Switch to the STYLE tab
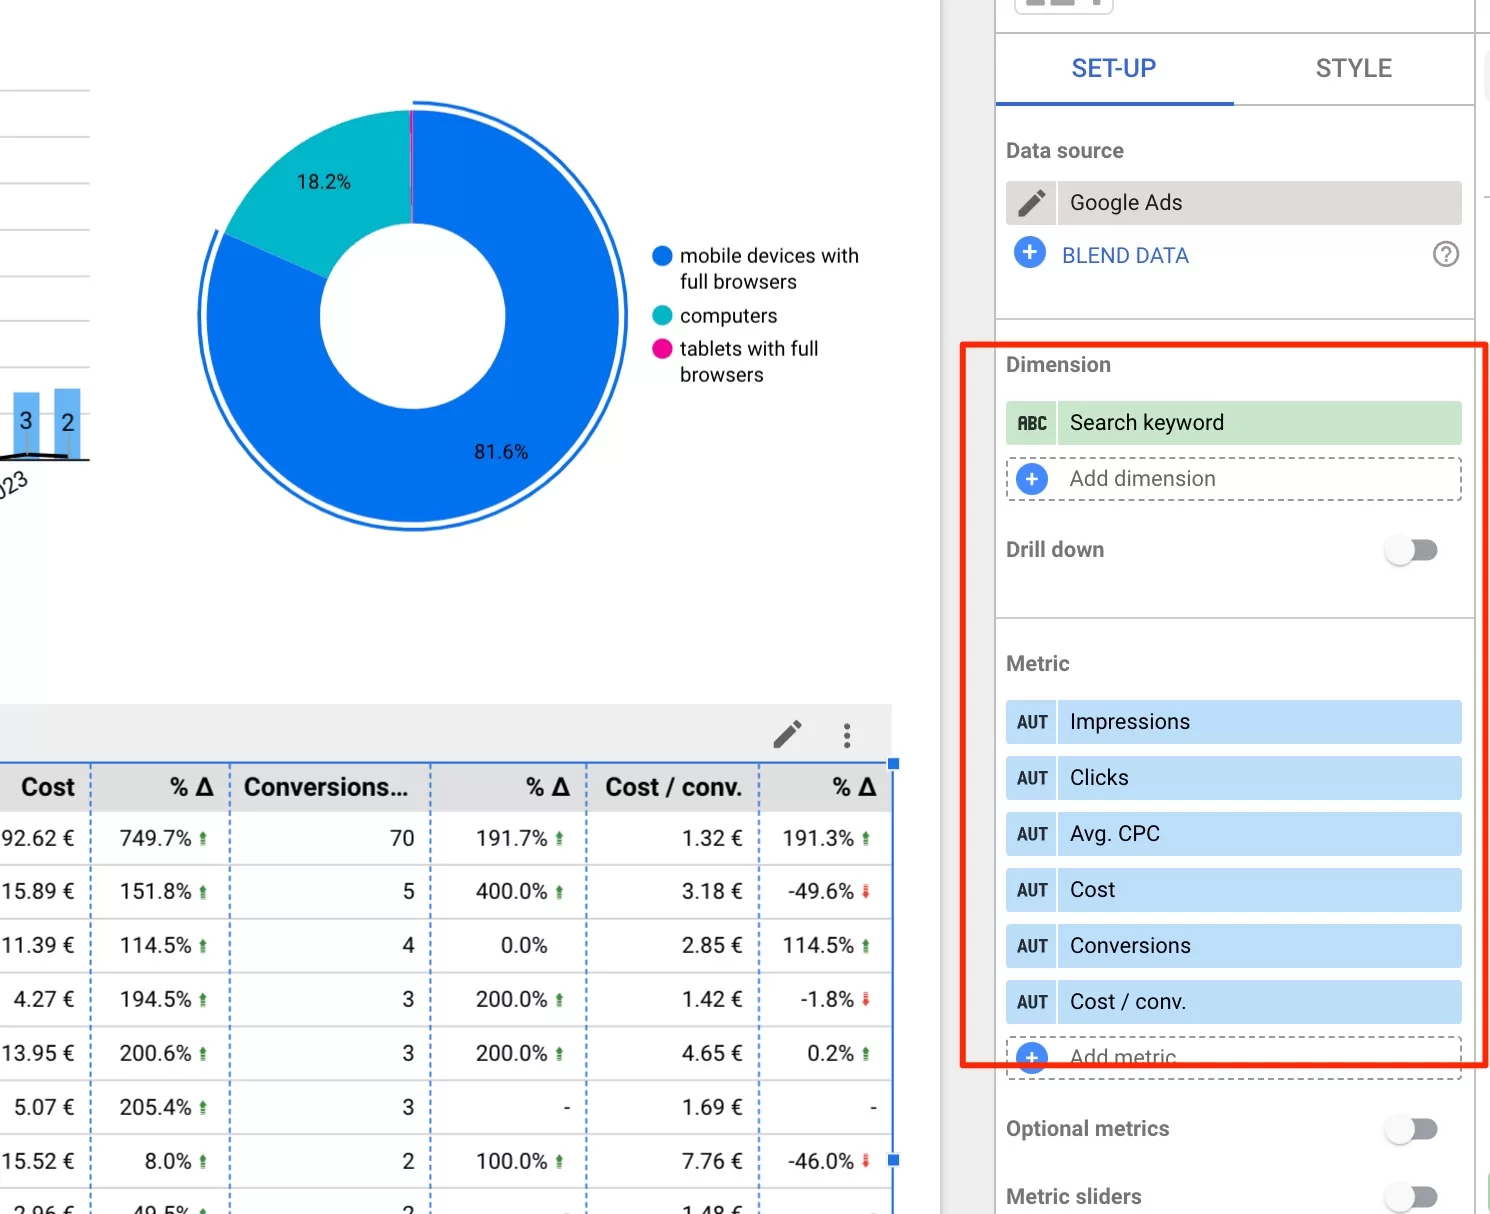This screenshot has height=1214, width=1490. click(x=1354, y=68)
